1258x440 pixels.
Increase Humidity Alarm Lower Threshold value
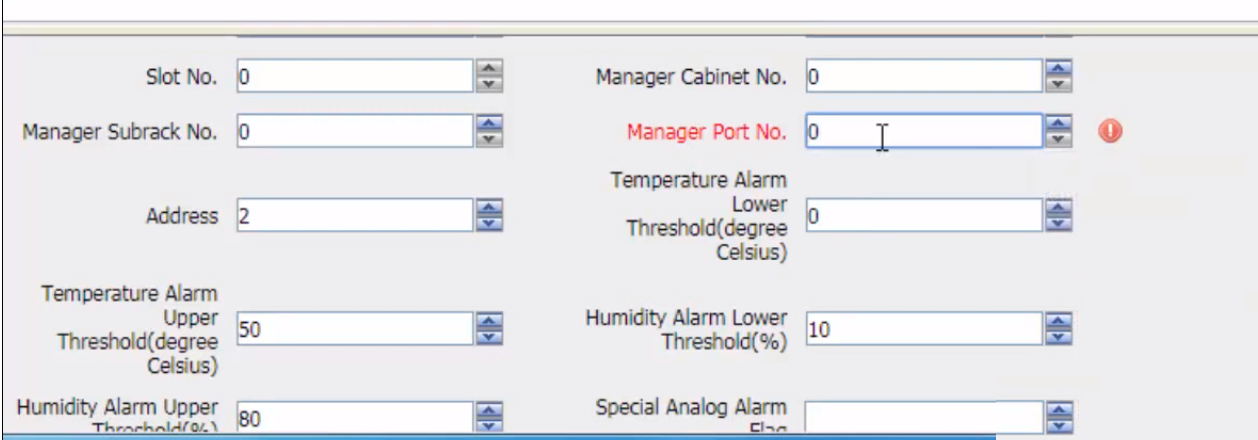click(x=1058, y=322)
